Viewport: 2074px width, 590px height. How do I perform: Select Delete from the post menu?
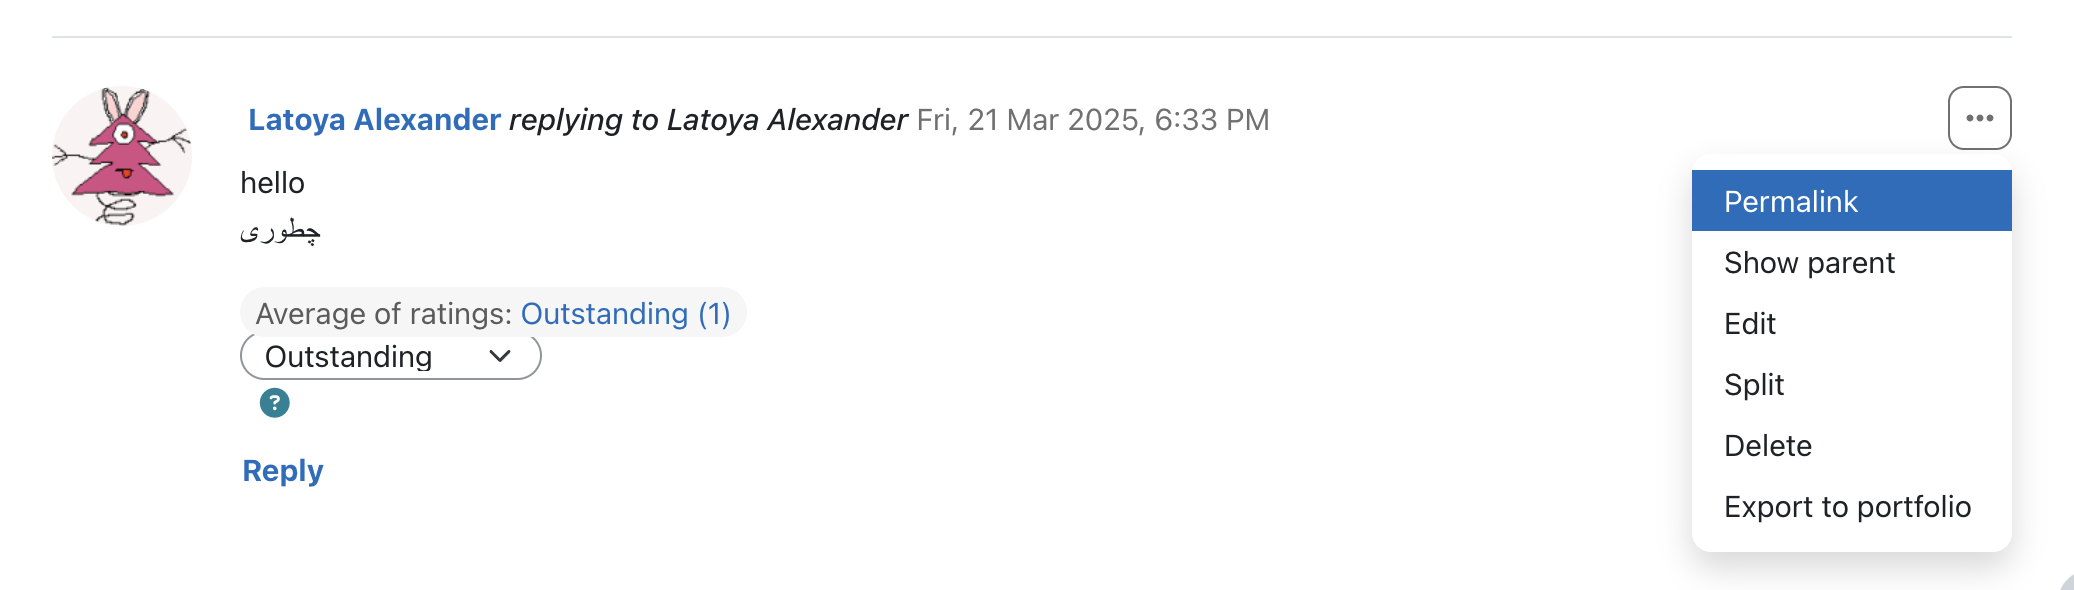1851,445
